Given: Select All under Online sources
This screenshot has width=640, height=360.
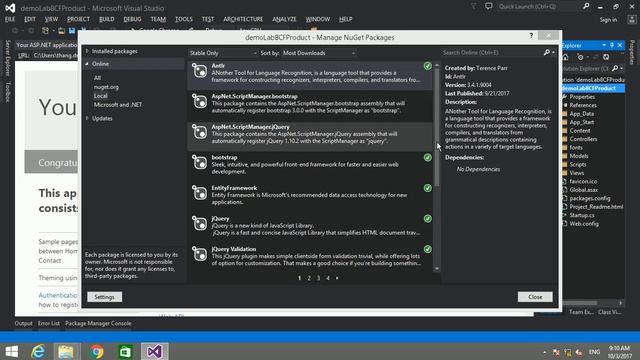Looking at the screenshot, I should pyautogui.click(x=97, y=78).
